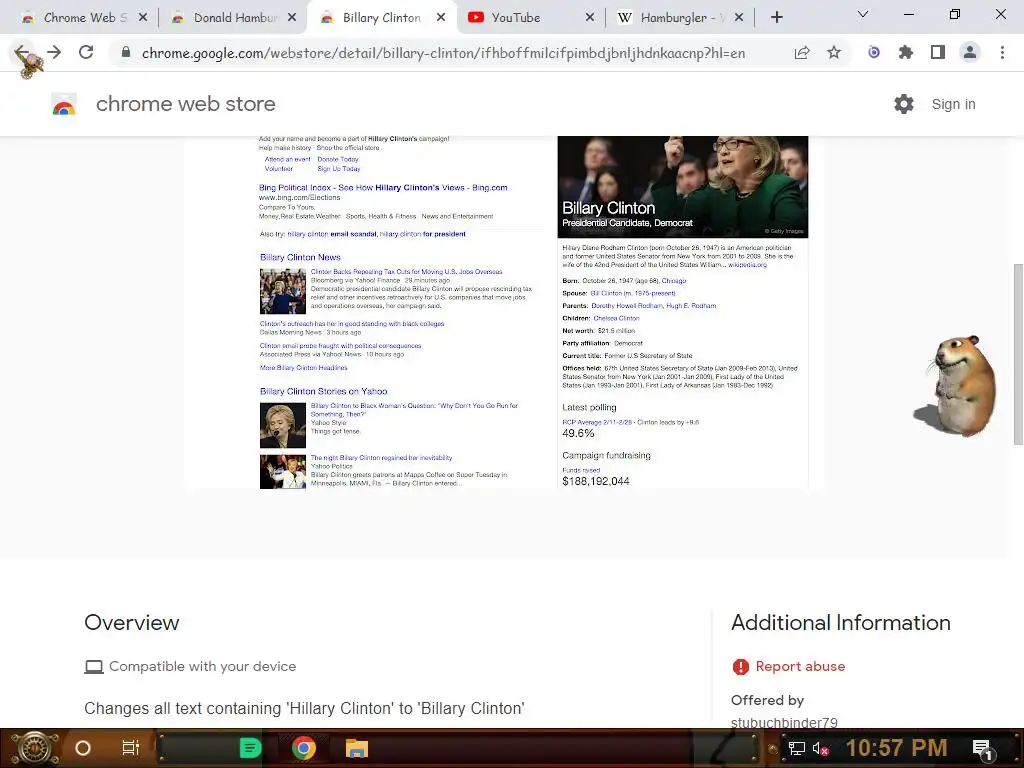Open notification center in taskbar
The height and width of the screenshot is (768, 1024).
(x=983, y=748)
